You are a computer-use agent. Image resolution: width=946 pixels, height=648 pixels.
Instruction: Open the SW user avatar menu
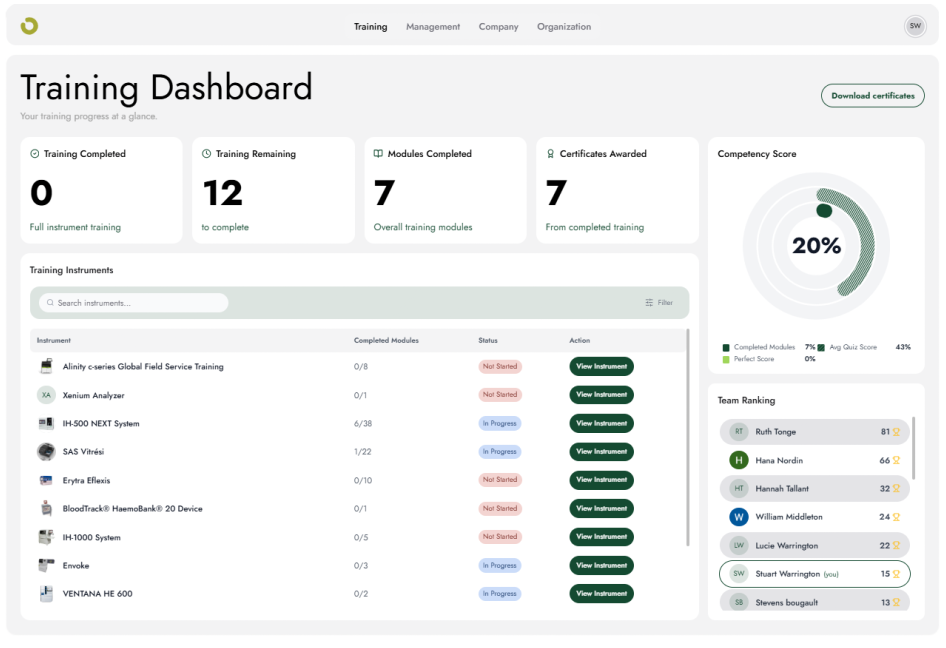(x=915, y=26)
